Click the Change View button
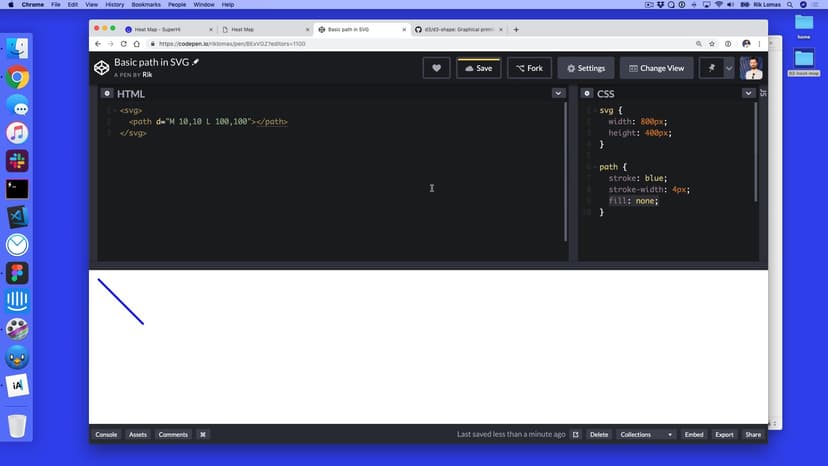828x466 pixels. [x=656, y=68]
